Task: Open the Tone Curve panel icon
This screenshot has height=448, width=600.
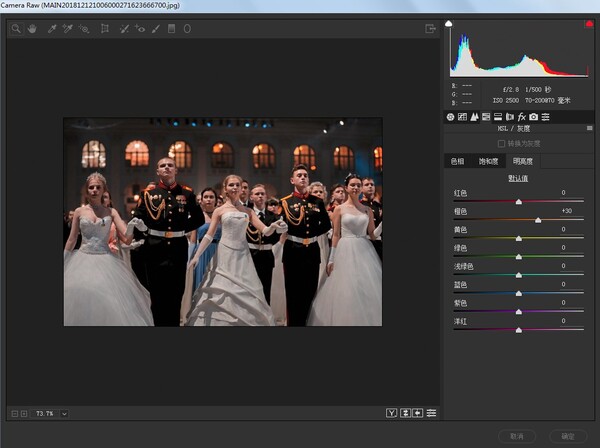Action: (x=462, y=117)
